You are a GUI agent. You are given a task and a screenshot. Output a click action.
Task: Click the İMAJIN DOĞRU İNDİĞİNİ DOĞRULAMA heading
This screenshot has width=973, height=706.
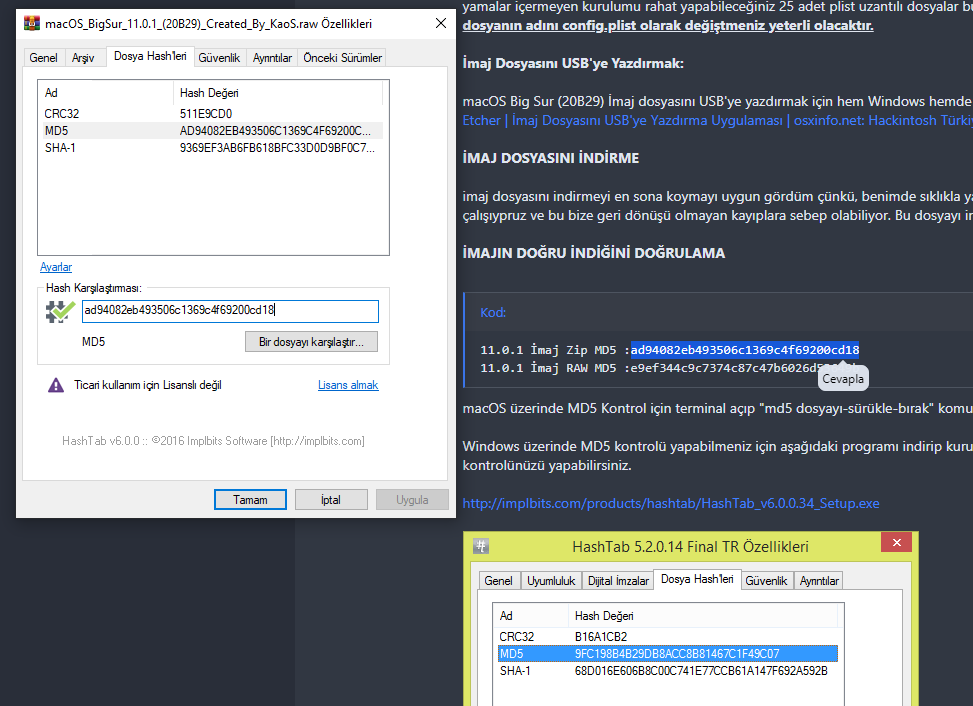[x=593, y=253]
